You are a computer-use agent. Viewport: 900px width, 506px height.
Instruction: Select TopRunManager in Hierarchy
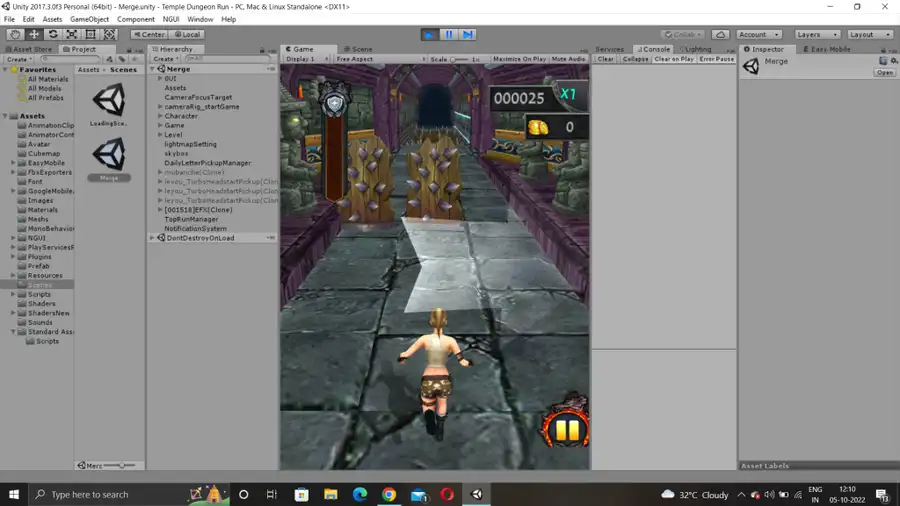click(191, 219)
